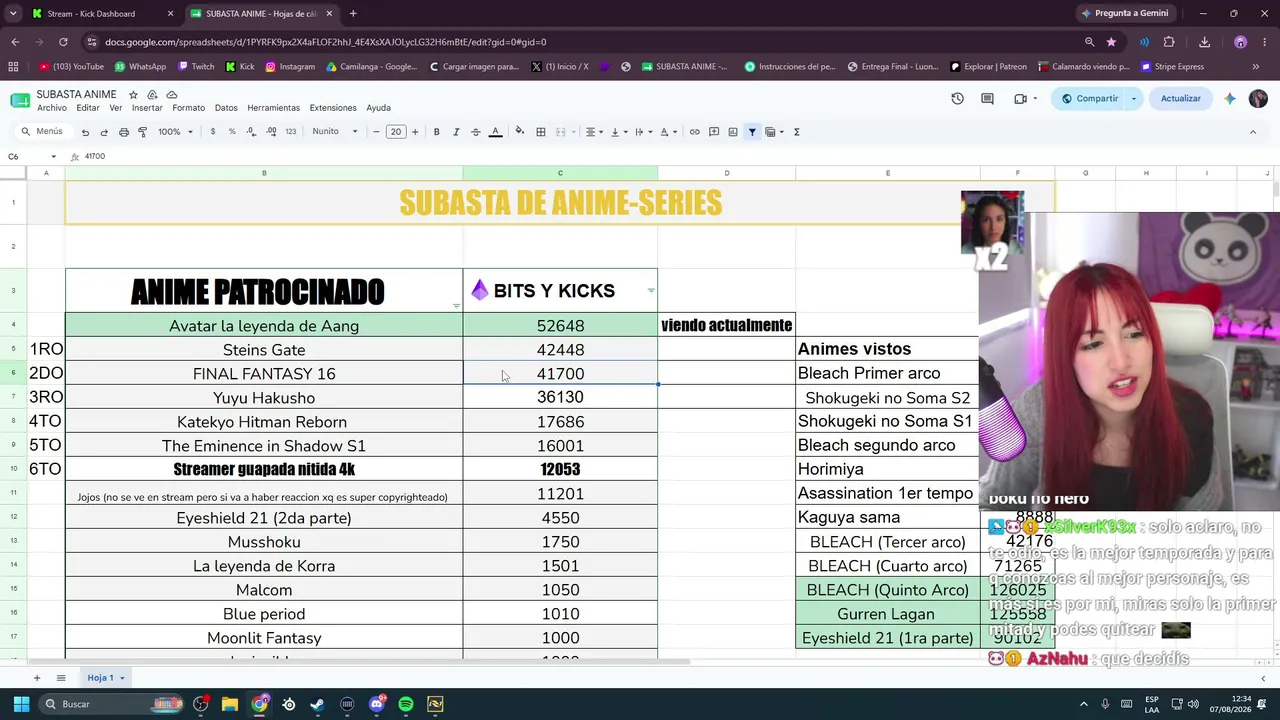Open the Twitch bookmark
The width and height of the screenshot is (1280, 720).
pyautogui.click(x=196, y=67)
